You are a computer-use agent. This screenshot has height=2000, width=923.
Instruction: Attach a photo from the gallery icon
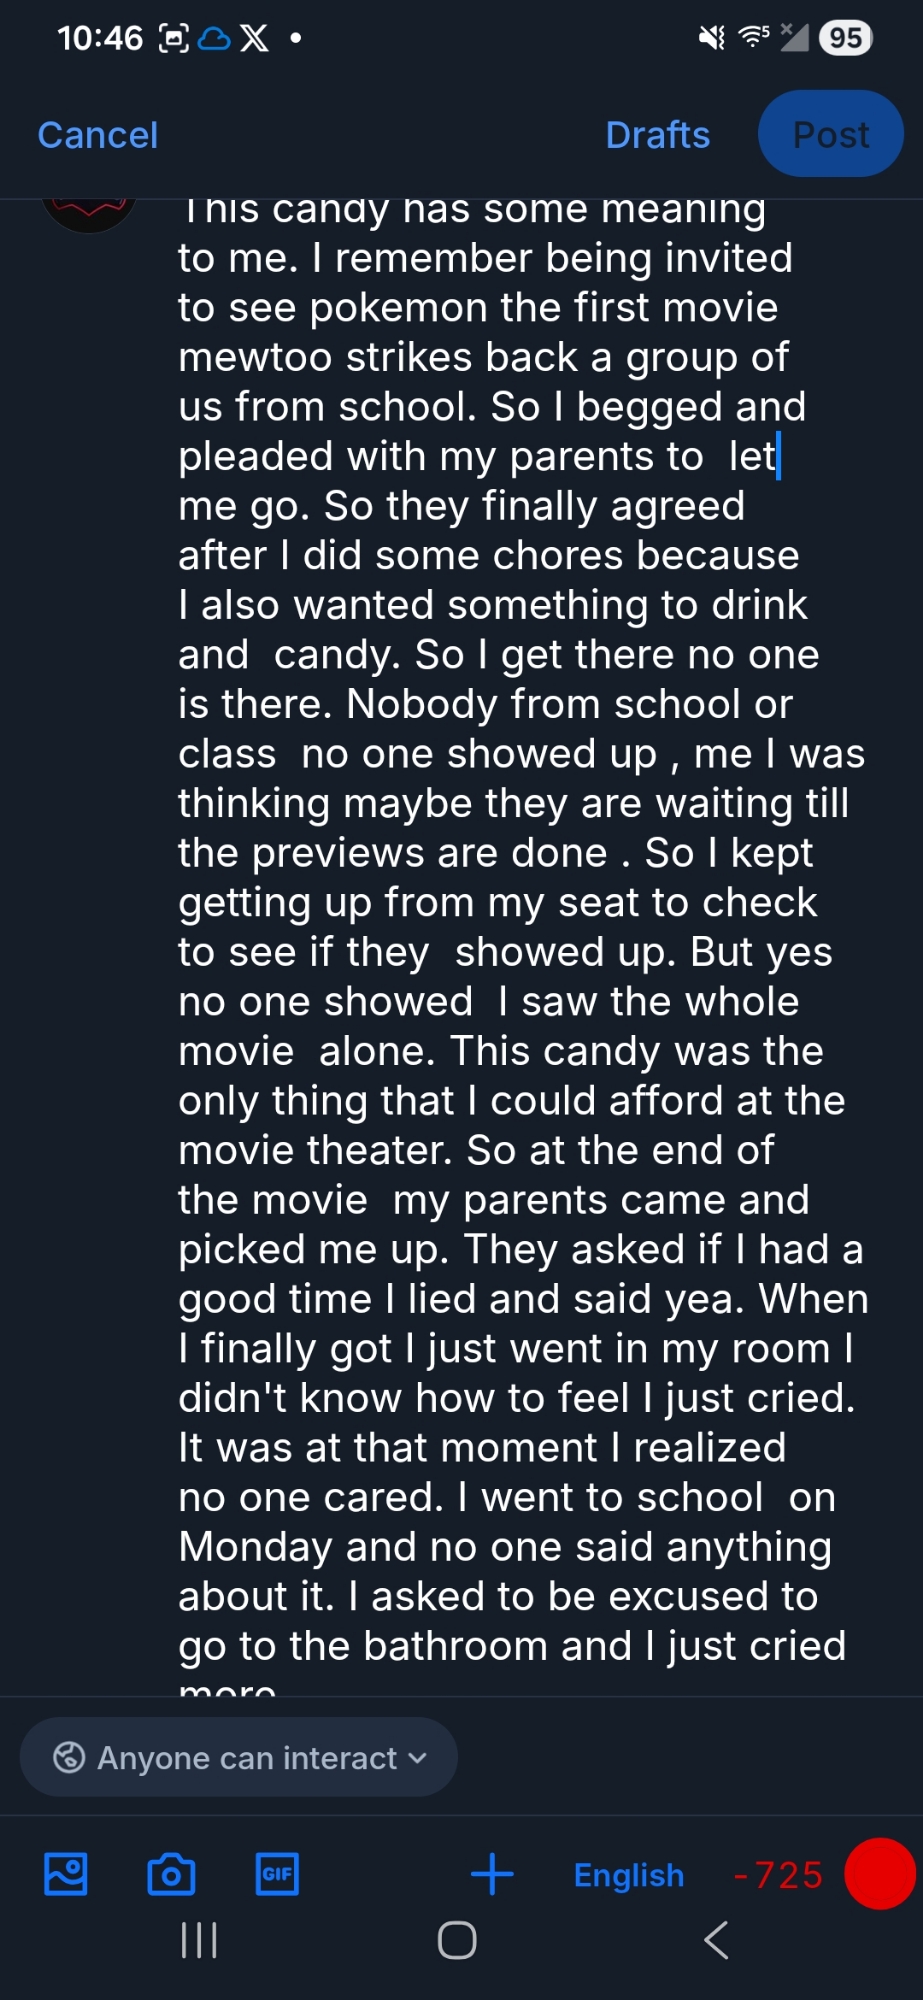(x=66, y=1874)
